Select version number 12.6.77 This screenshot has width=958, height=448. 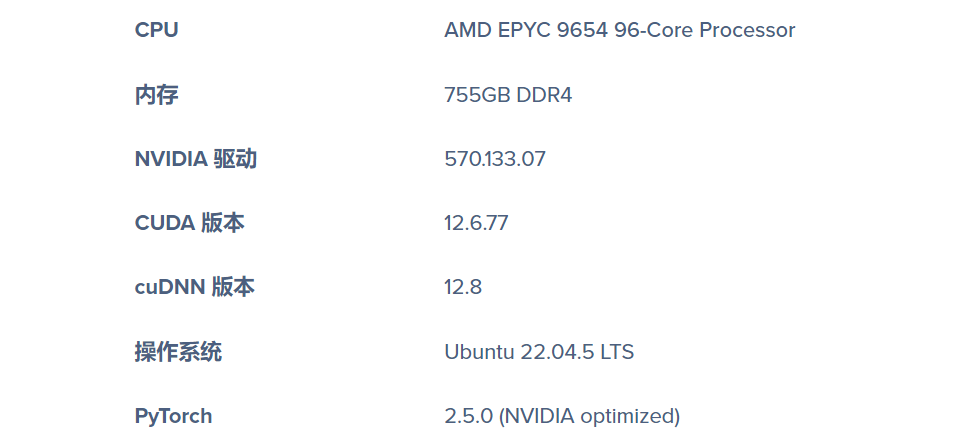coord(476,223)
